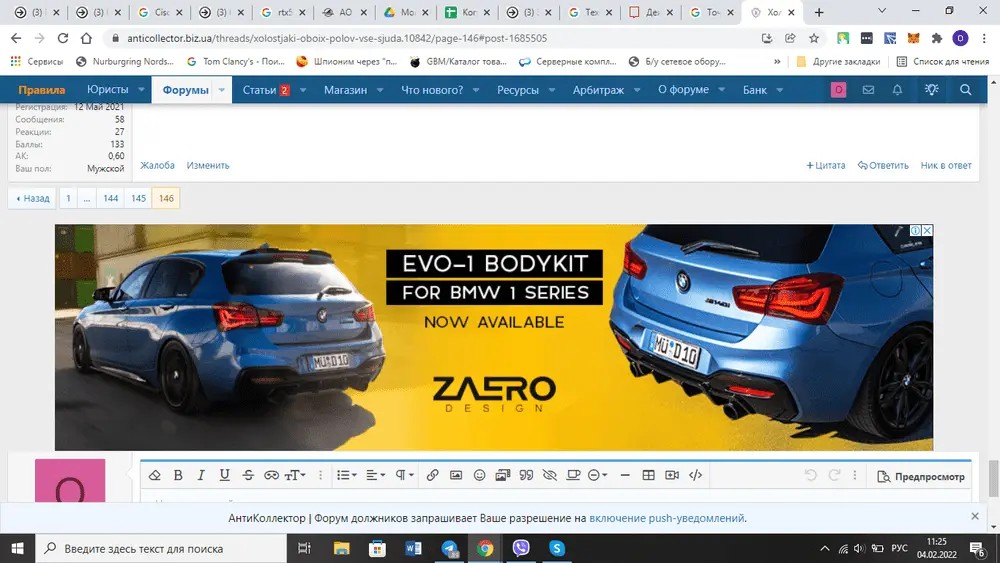
Task: Open the alerts bell in the navbar
Action: click(898, 90)
